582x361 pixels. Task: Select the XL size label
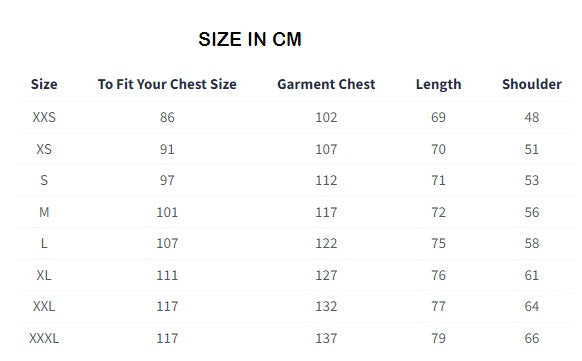pos(44,275)
